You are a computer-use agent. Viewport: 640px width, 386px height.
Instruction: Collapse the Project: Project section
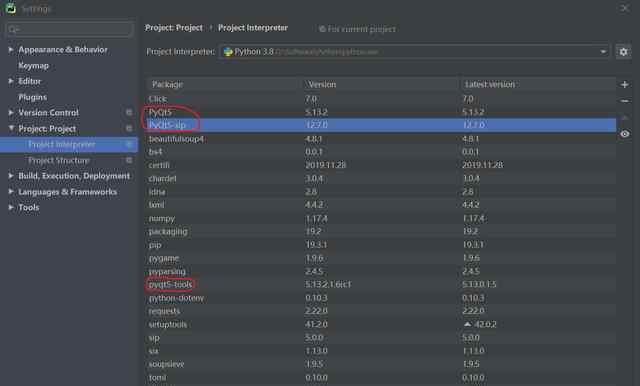[x=11, y=128]
